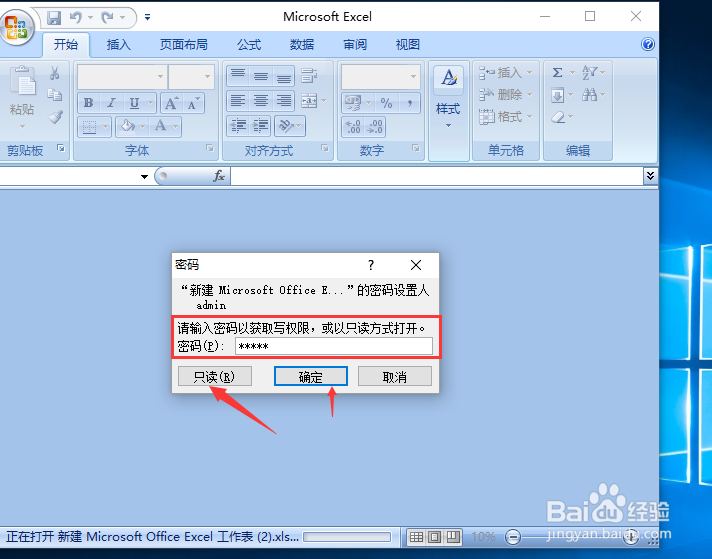The image size is (712, 559).
Task: Click Decrease Decimal icon
Action: point(375,127)
